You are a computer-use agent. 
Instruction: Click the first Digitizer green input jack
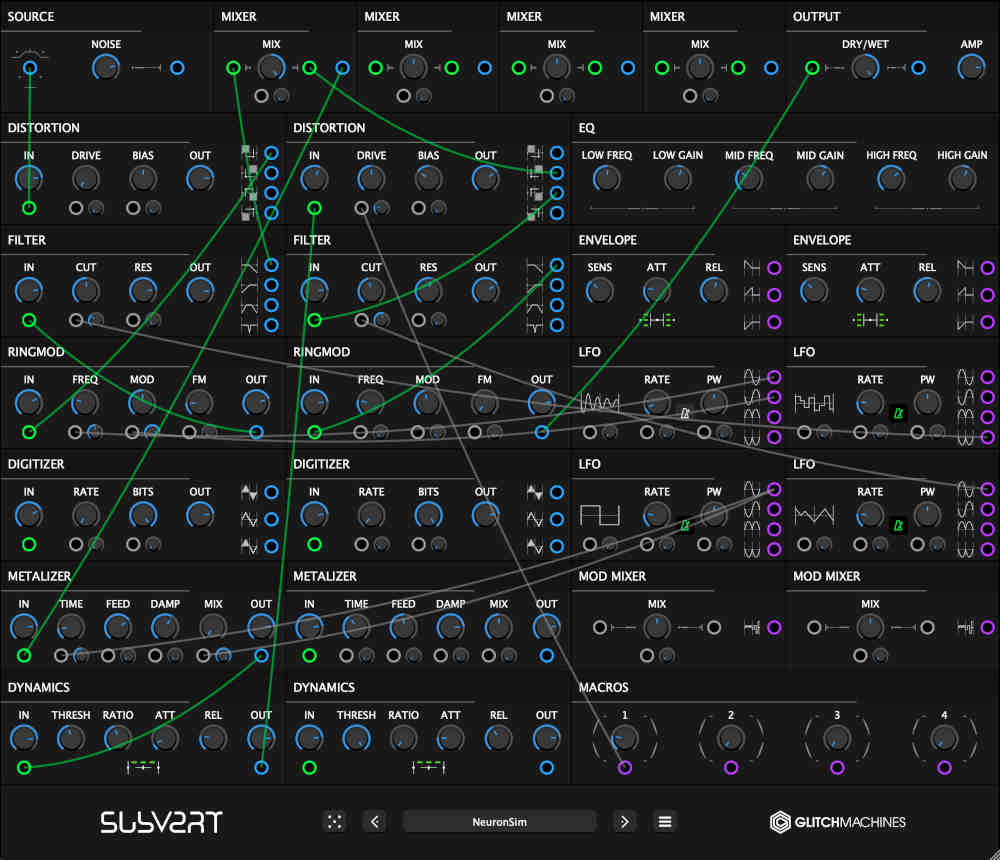tap(29, 544)
